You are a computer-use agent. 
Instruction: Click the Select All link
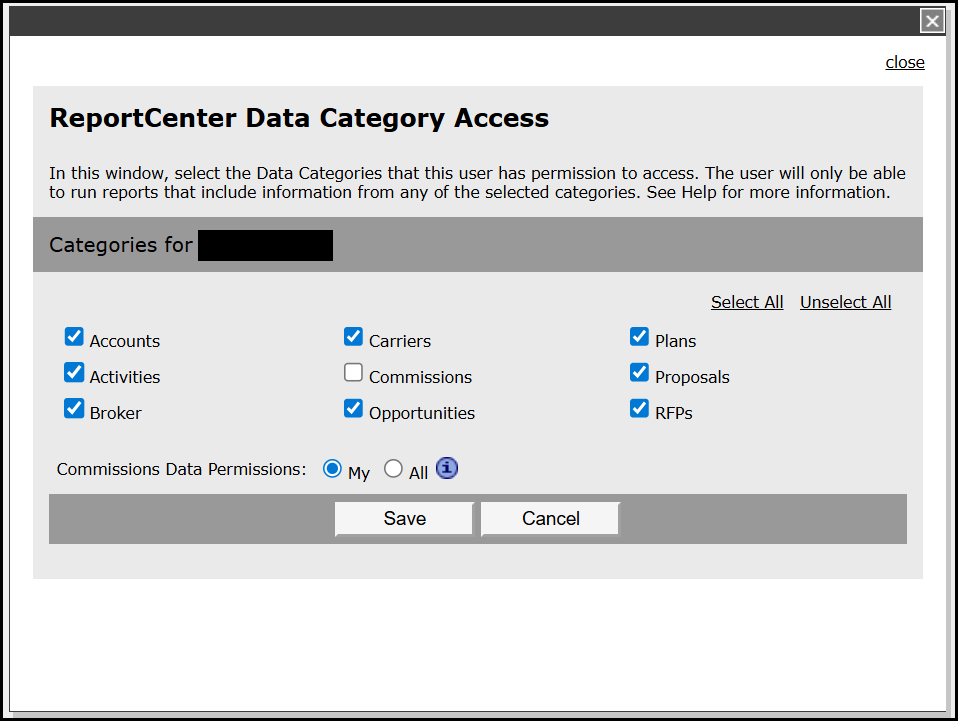tap(747, 302)
